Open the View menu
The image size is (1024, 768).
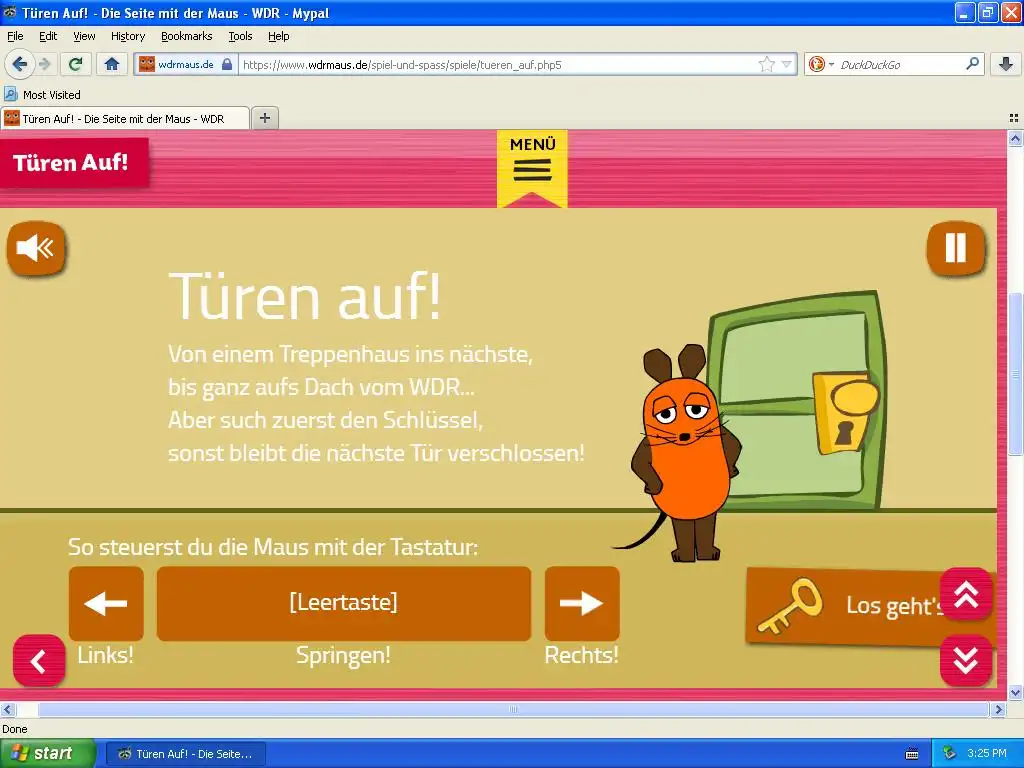tap(84, 36)
